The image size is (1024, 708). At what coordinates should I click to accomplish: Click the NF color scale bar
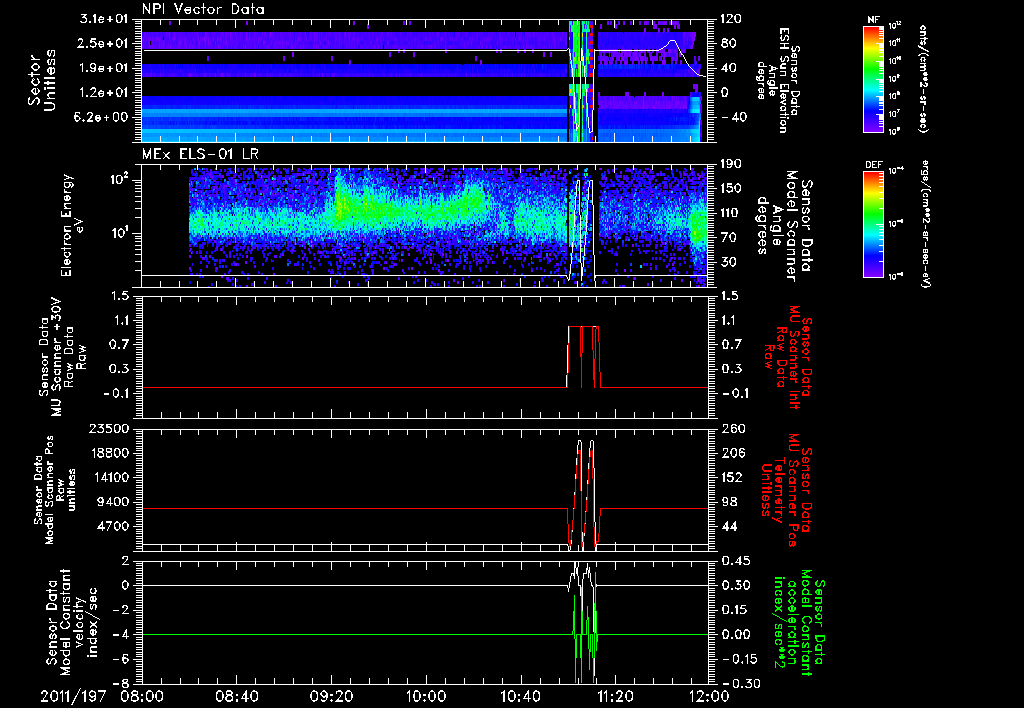874,78
